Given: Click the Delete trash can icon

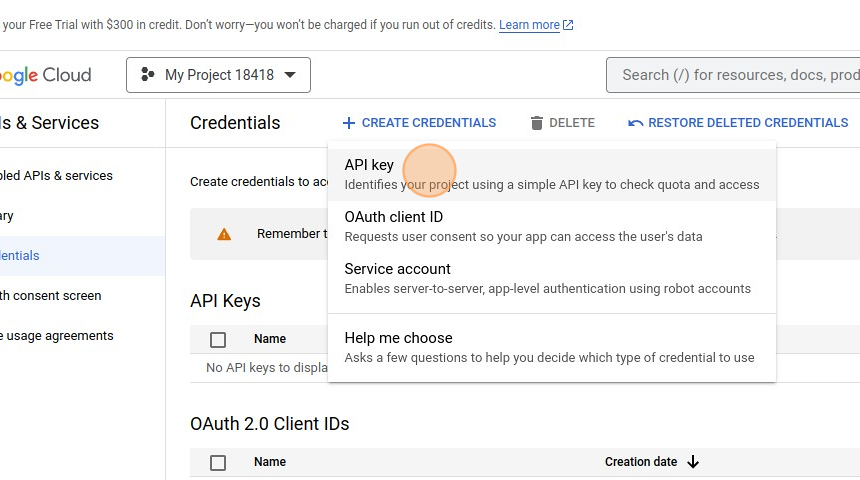Looking at the screenshot, I should coord(537,123).
